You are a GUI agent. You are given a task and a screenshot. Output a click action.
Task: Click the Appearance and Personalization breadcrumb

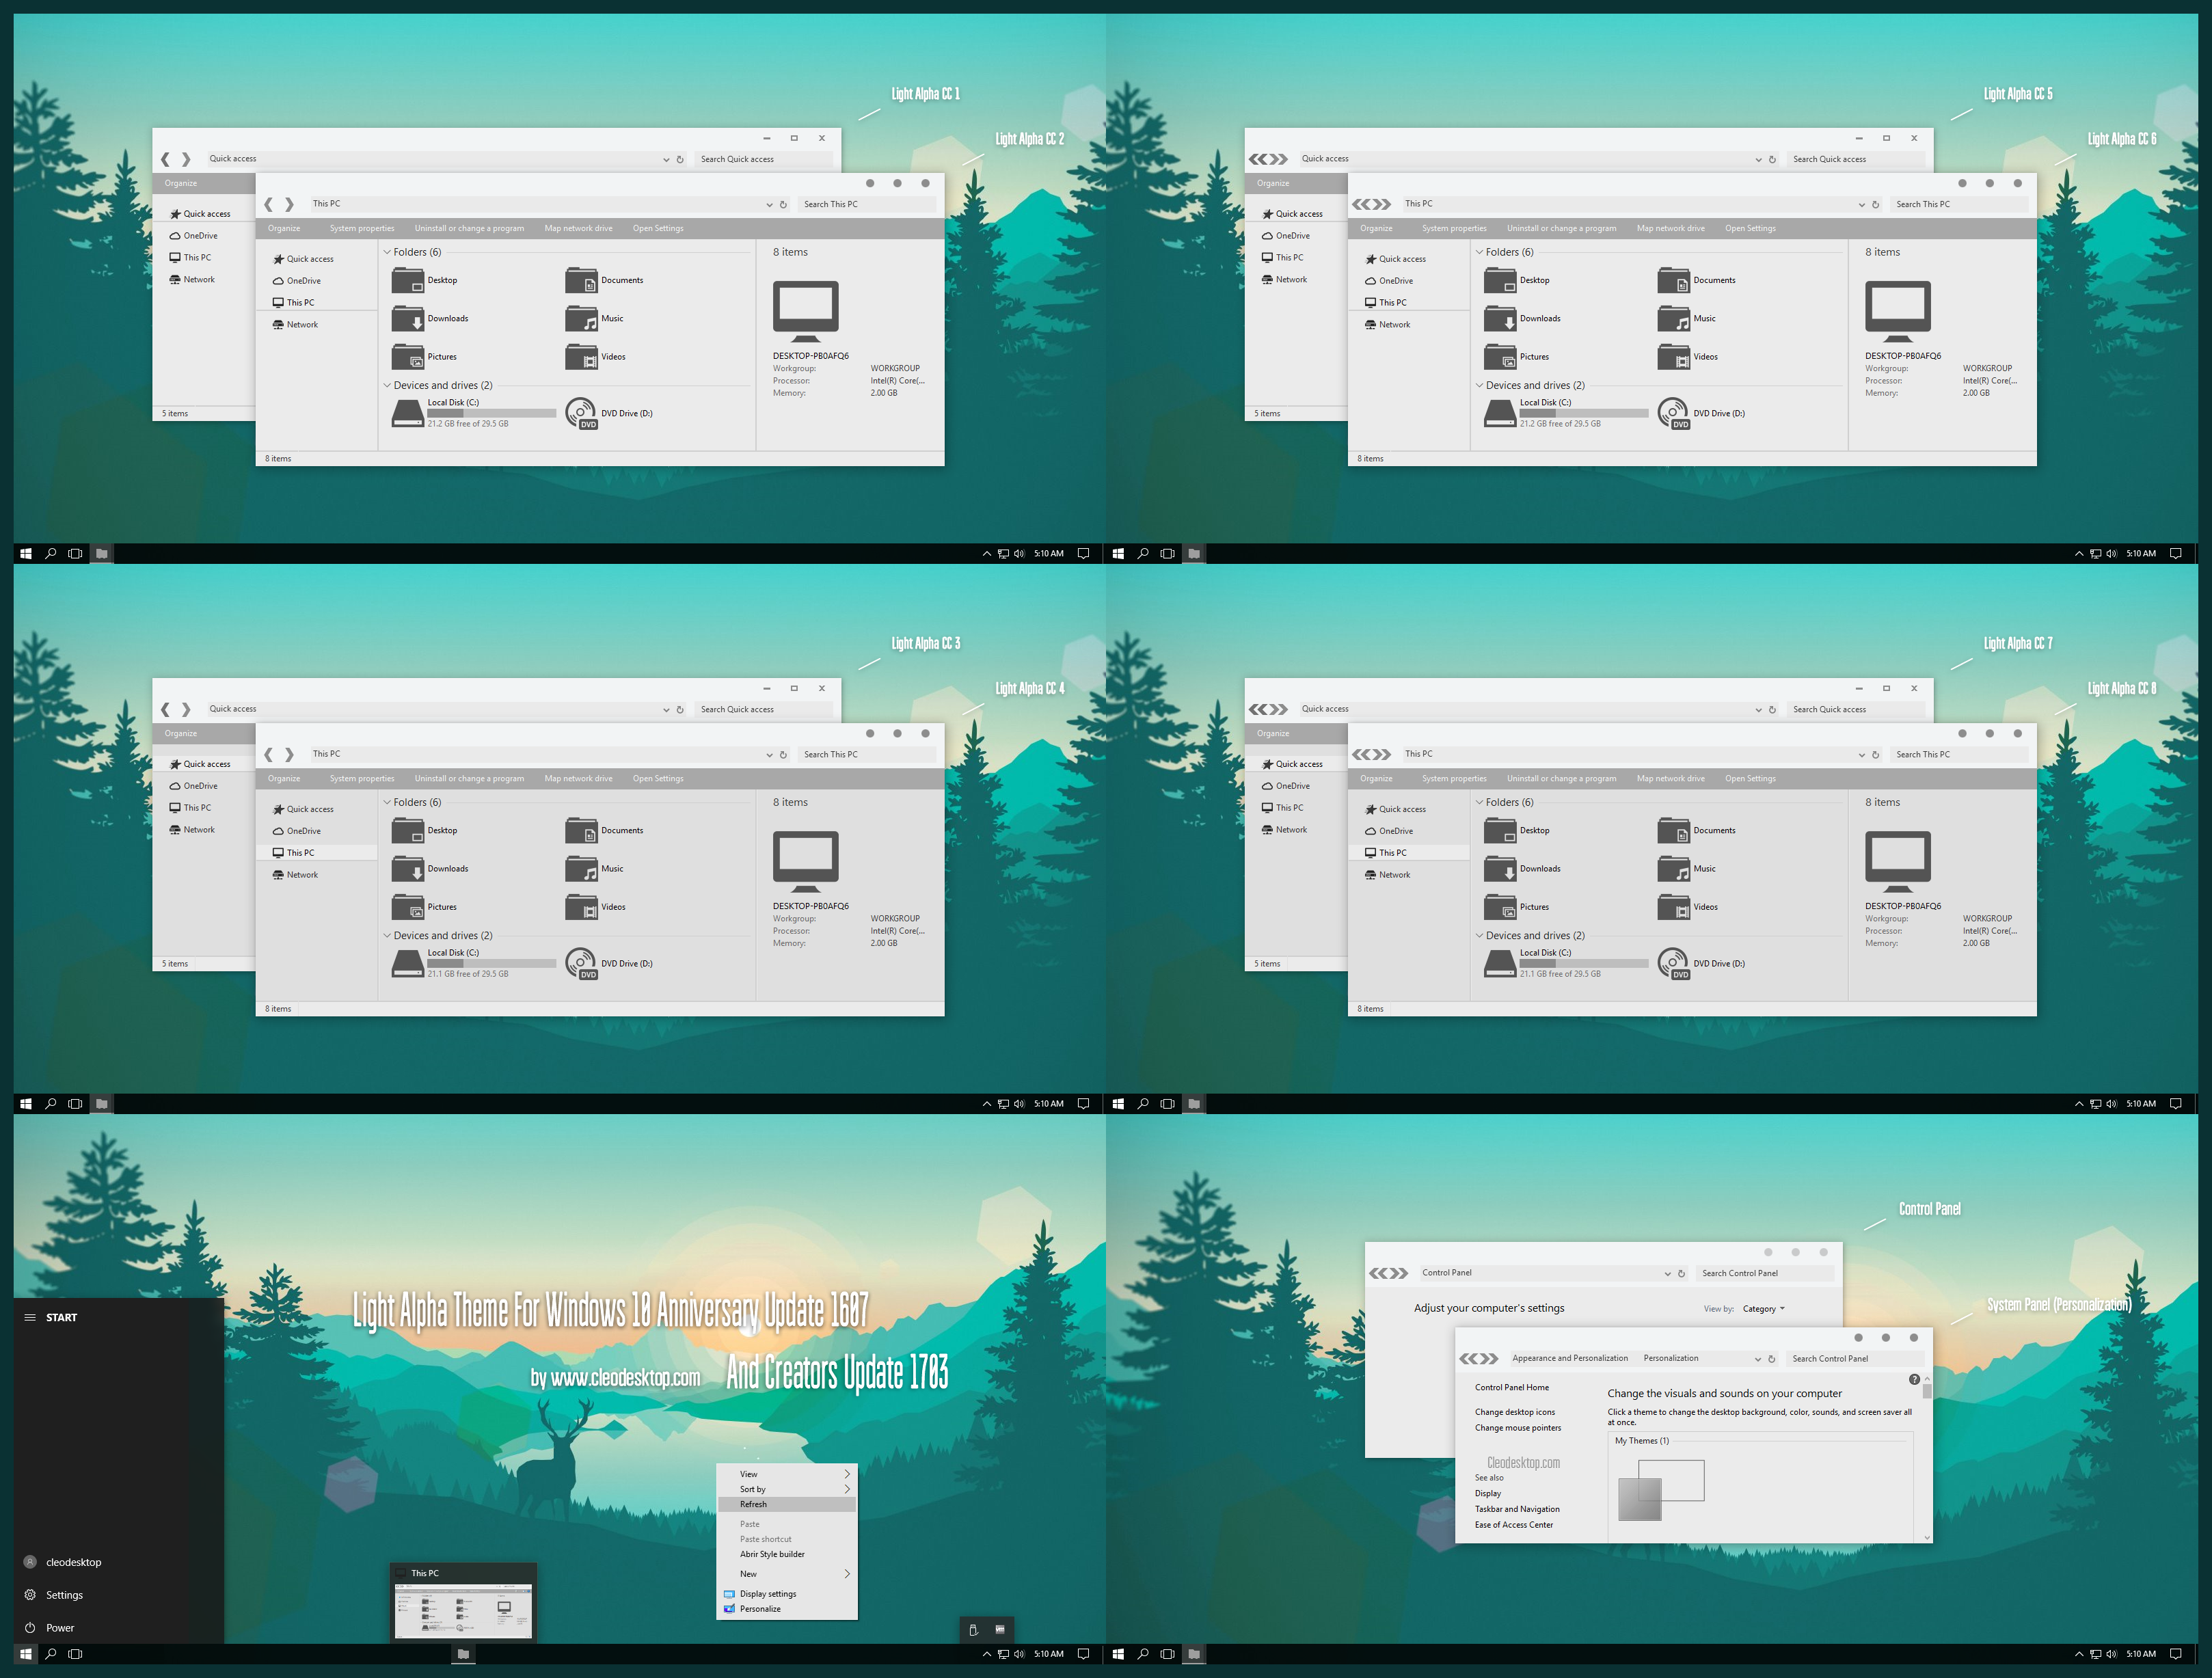(x=1569, y=1358)
